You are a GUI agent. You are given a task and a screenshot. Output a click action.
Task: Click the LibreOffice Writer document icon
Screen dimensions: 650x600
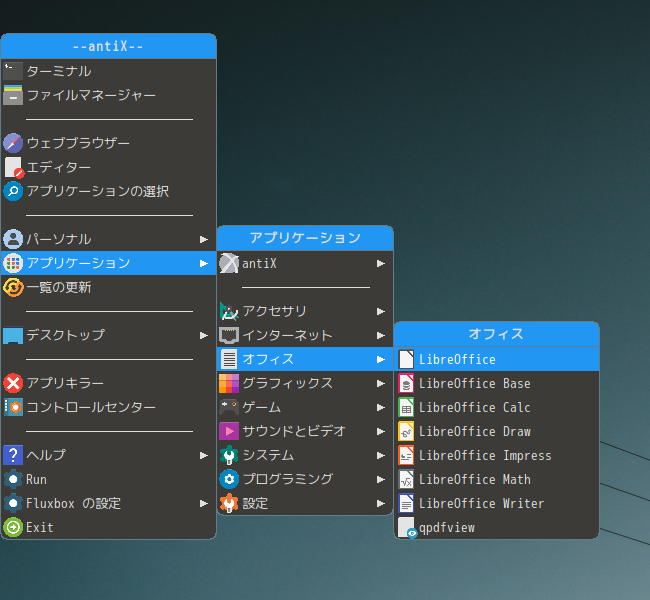click(406, 503)
